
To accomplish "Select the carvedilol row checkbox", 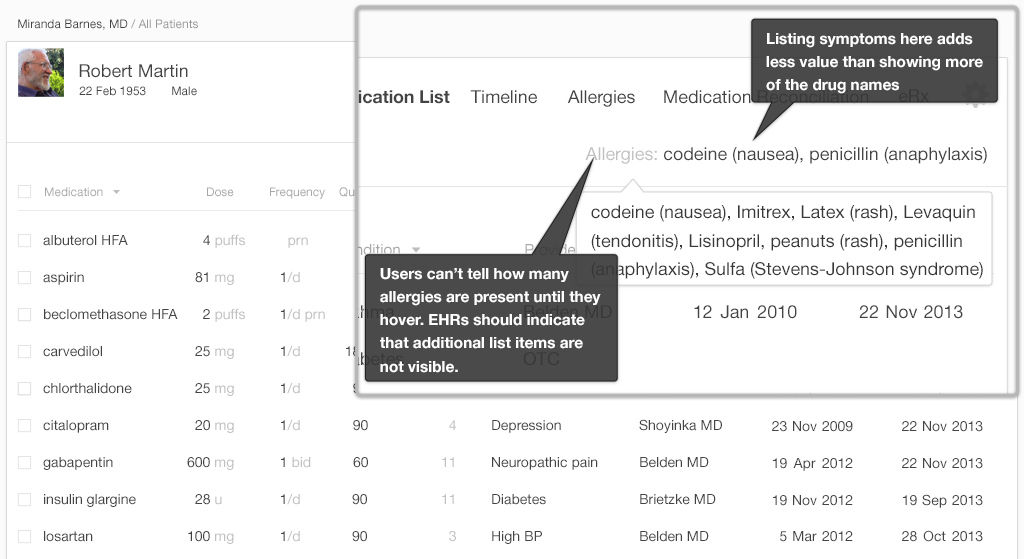I will coord(25,352).
